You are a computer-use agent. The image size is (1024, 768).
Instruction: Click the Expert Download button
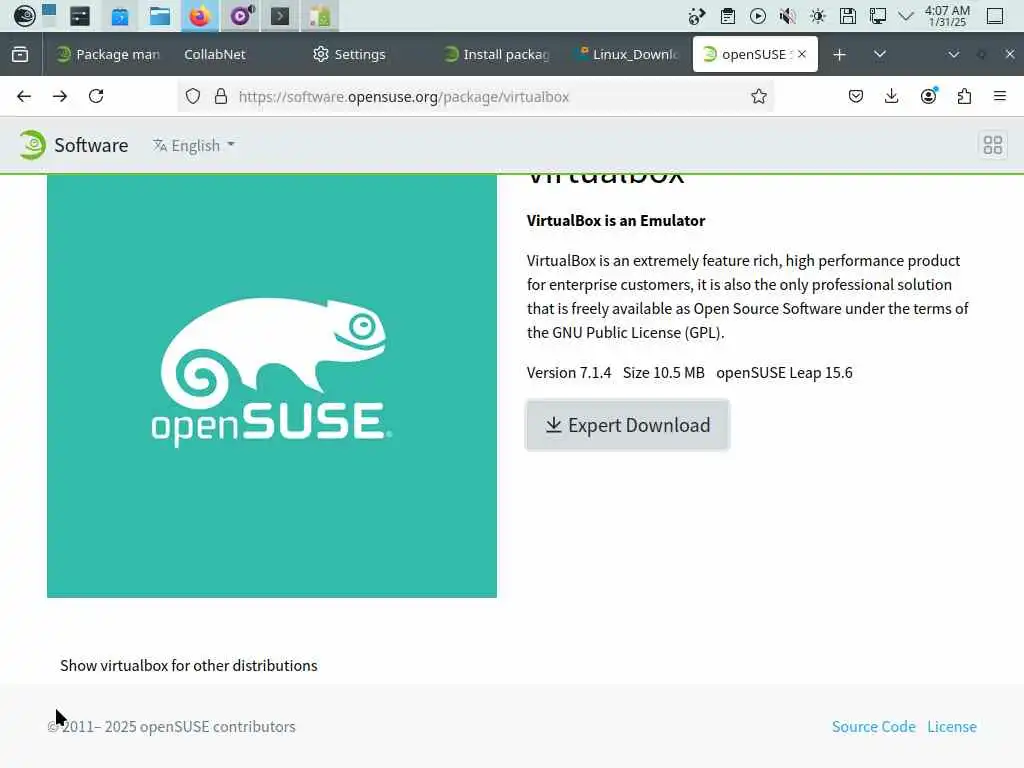click(x=628, y=425)
